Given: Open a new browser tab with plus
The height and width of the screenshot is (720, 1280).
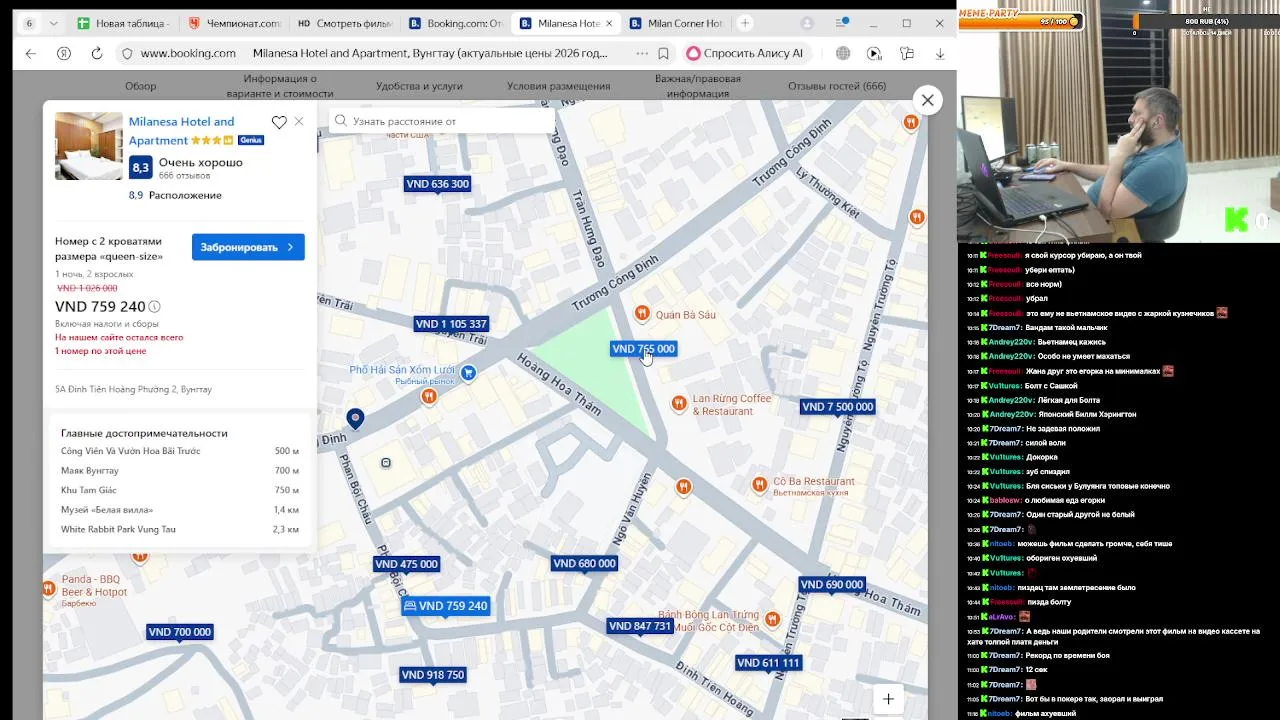Looking at the screenshot, I should (x=744, y=23).
